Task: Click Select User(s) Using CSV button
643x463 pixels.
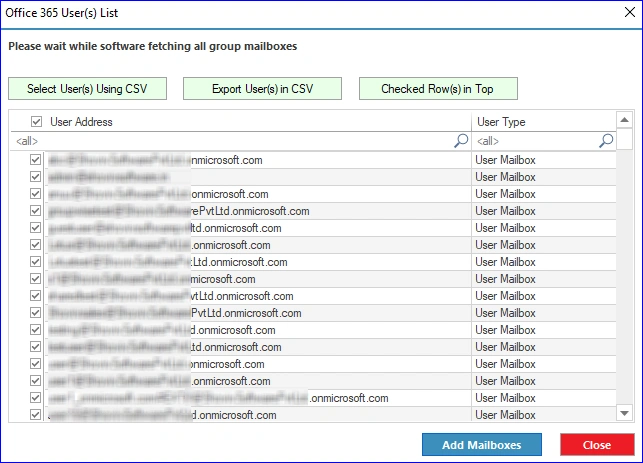Action: pyautogui.click(x=87, y=89)
